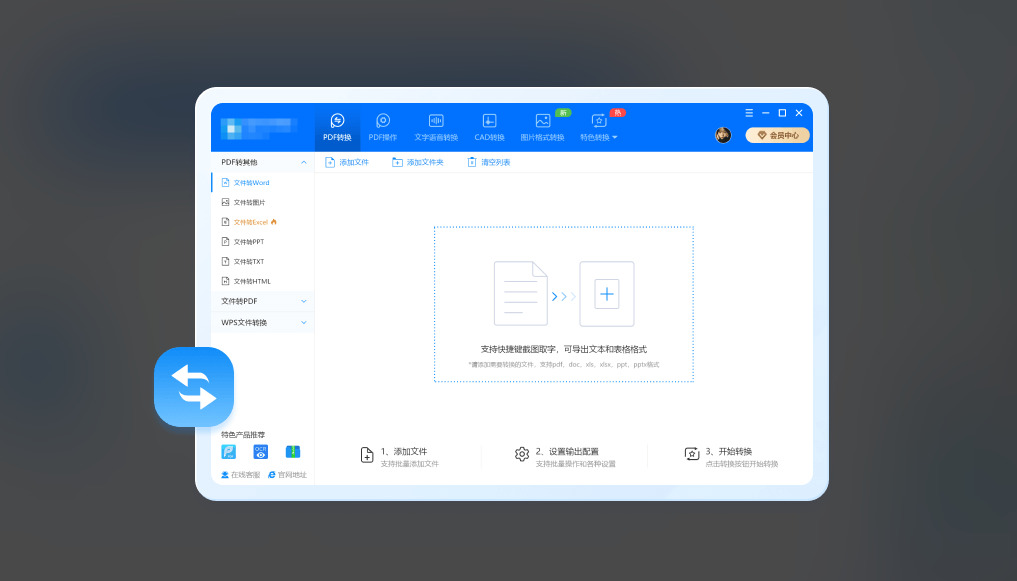Click the "支持批量添加文件" text
The width and height of the screenshot is (1017, 581).
point(410,464)
